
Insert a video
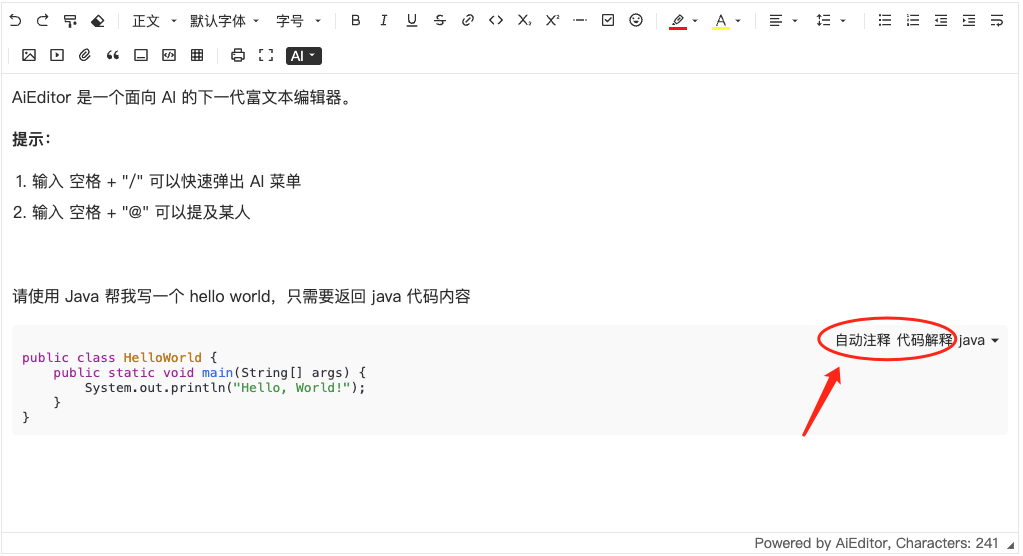coord(57,55)
